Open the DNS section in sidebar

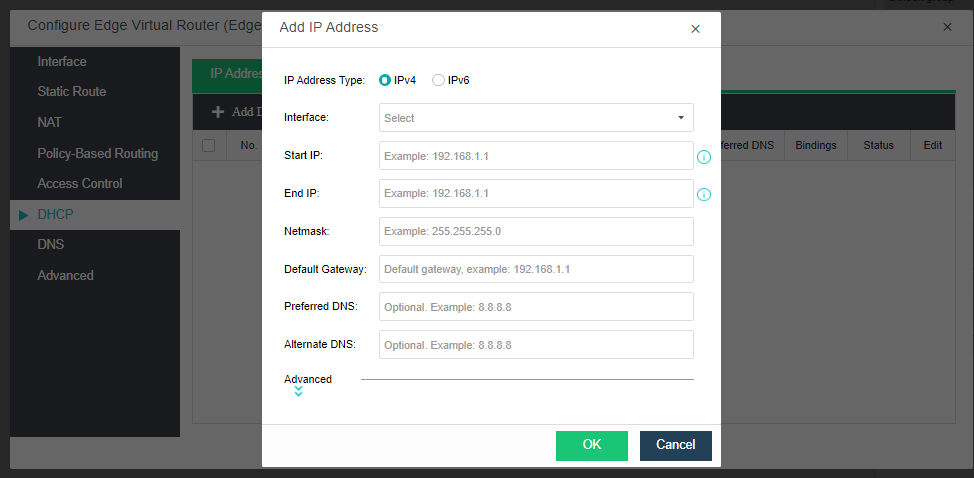click(x=51, y=245)
